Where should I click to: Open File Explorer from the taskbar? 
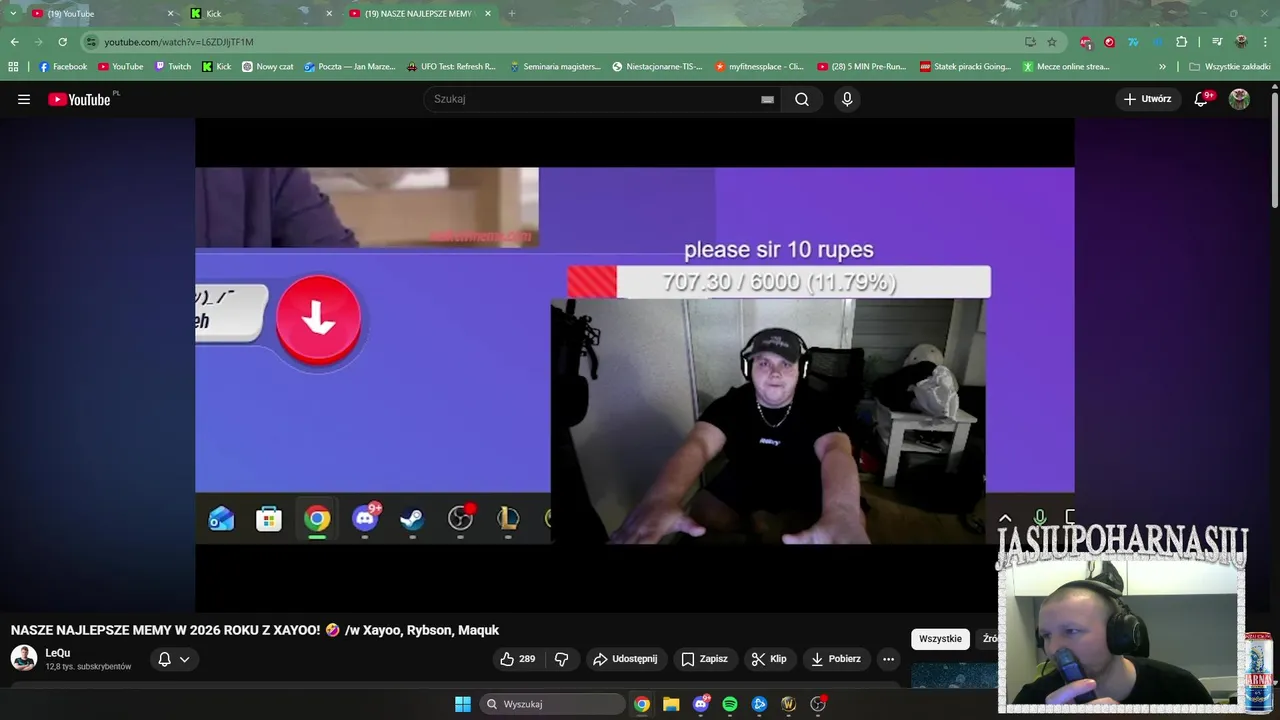[x=671, y=704]
